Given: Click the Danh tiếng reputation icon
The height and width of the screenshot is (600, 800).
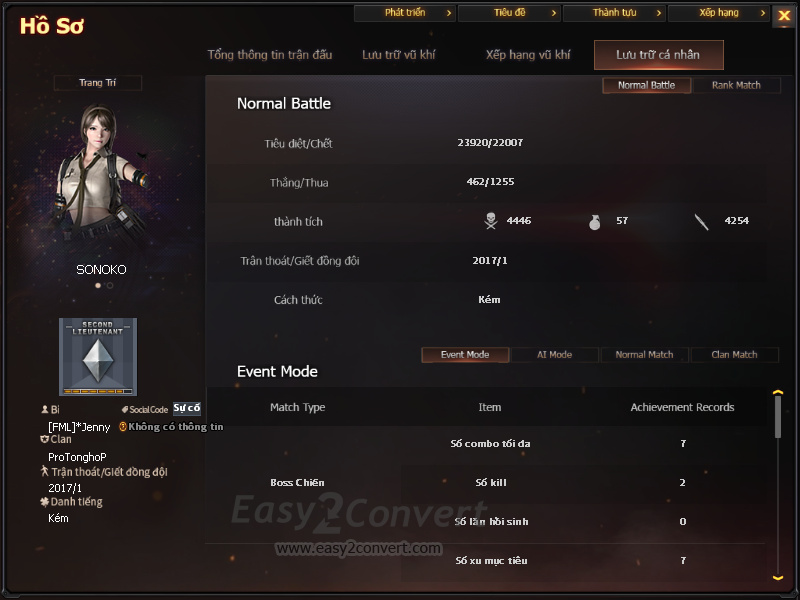Looking at the screenshot, I should pyautogui.click(x=44, y=502).
